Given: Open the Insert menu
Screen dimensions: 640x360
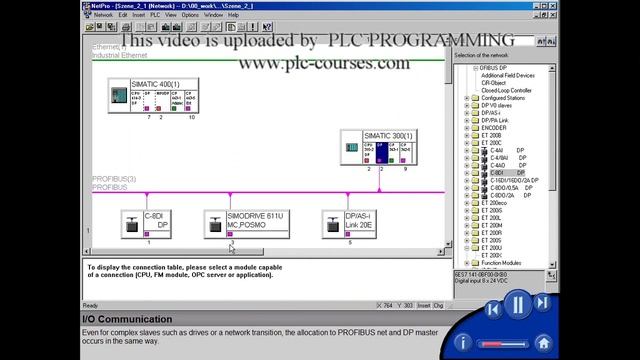Looking at the screenshot, I should (139, 15).
